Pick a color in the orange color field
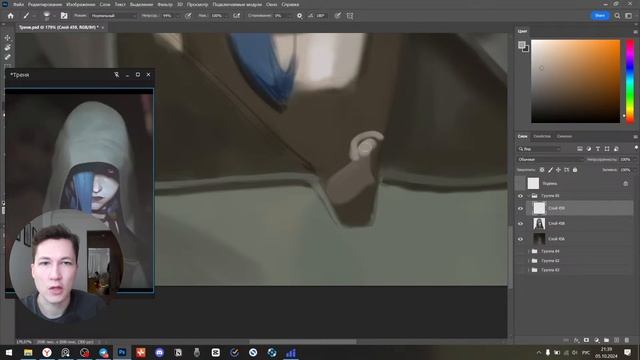Screen dimensions: 640x360 pos(576,81)
